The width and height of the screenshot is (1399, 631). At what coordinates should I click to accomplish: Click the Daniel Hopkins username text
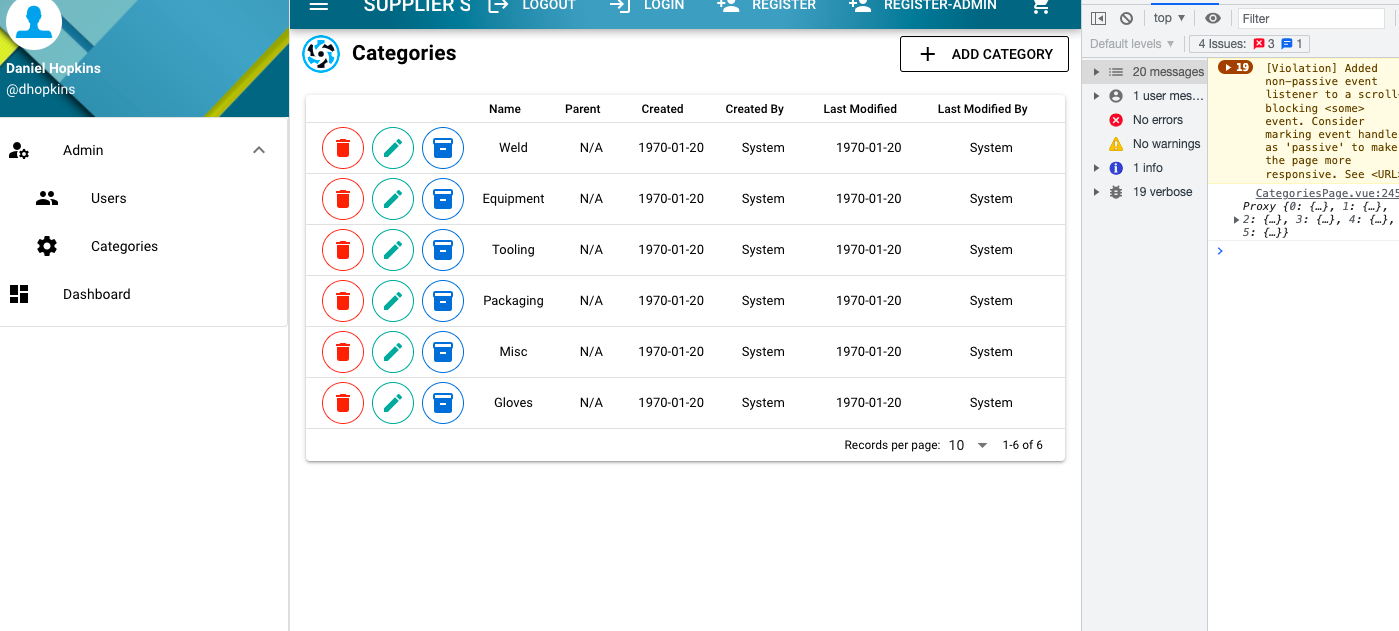coord(53,68)
